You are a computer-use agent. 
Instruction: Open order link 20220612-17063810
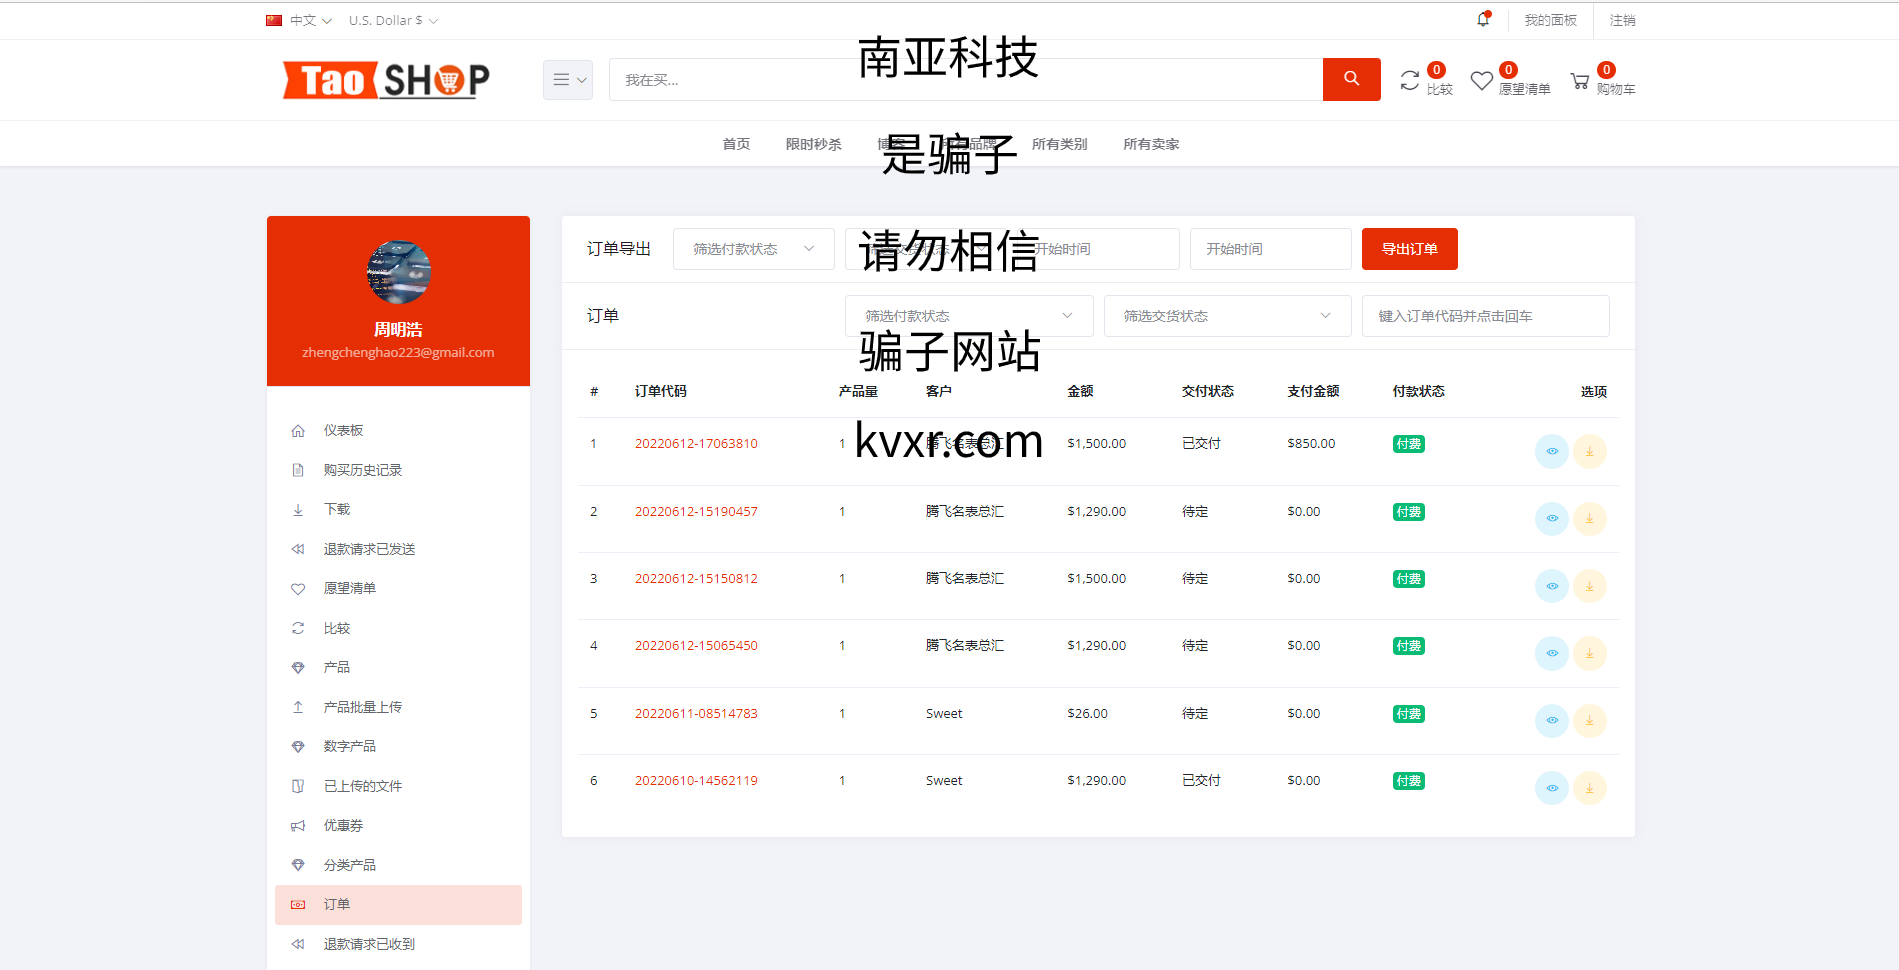pyautogui.click(x=696, y=444)
